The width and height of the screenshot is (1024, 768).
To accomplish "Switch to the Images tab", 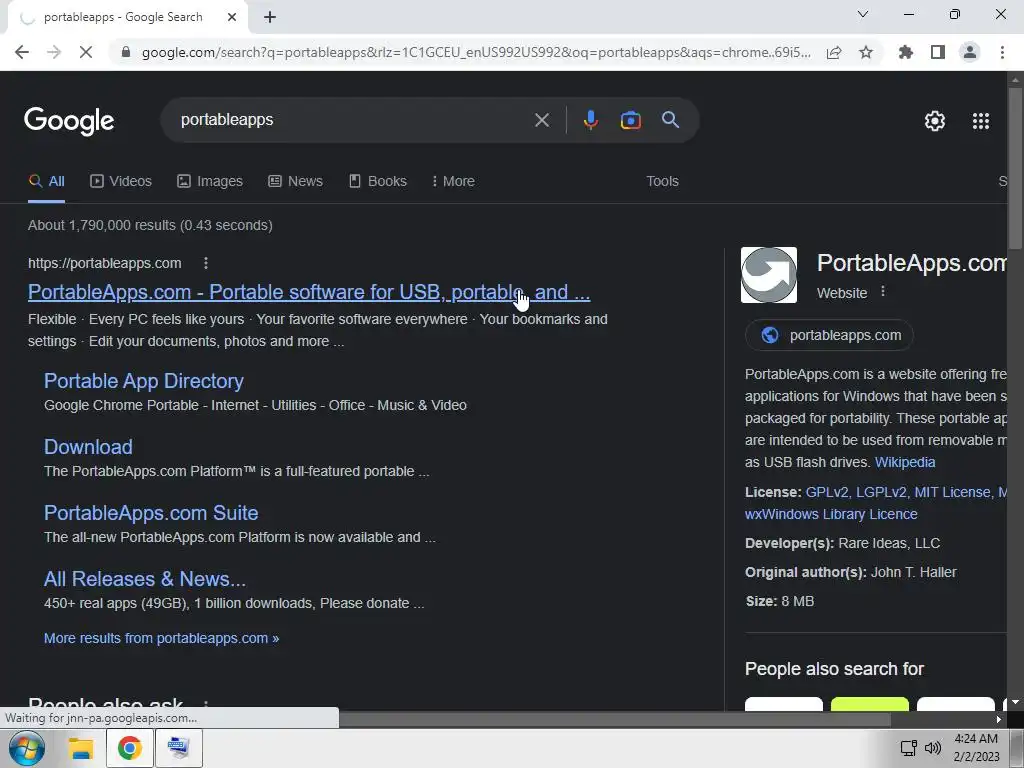I will click(x=210, y=182).
